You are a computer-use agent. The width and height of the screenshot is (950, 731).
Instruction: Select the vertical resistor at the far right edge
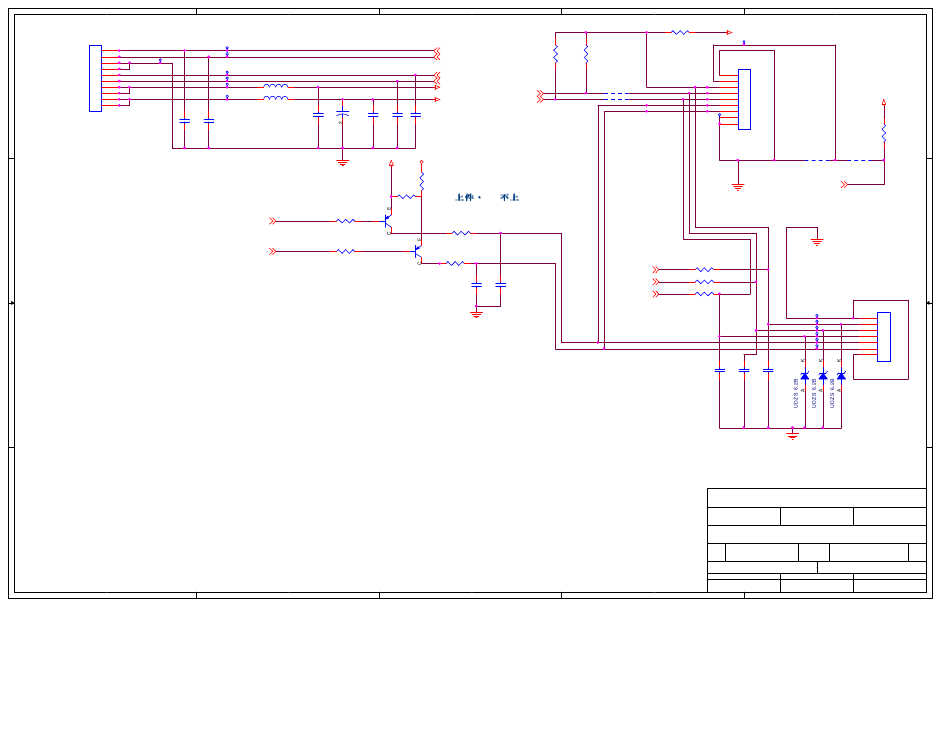pos(884,133)
